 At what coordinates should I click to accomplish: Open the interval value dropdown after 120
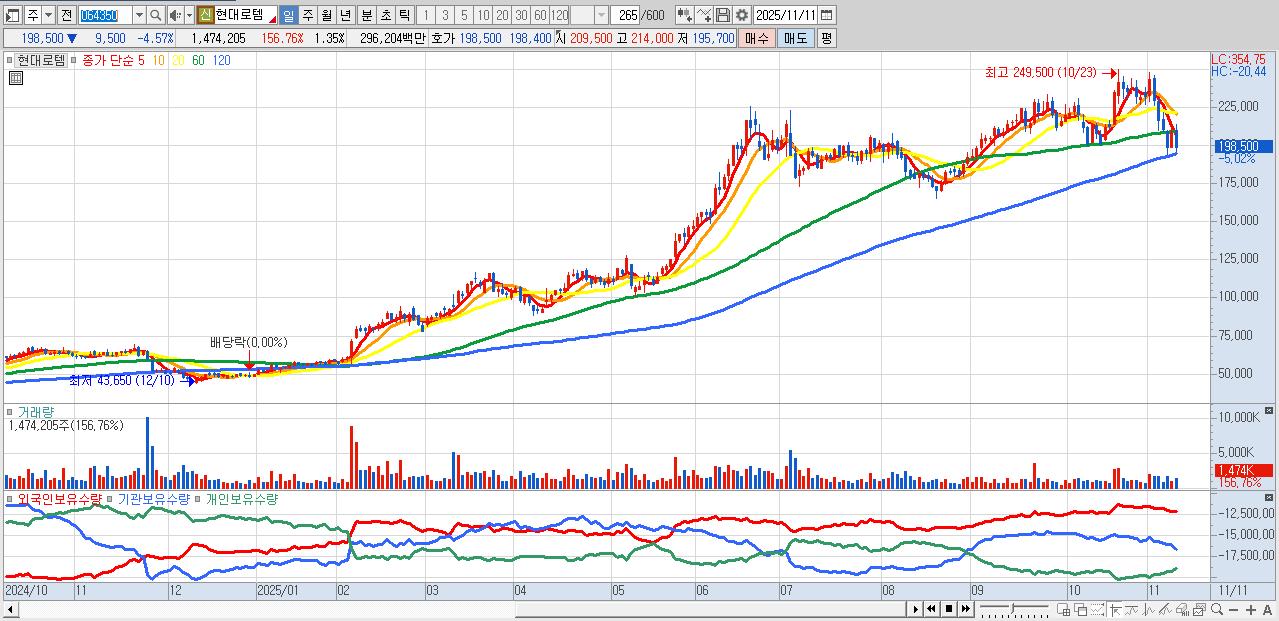[600, 15]
